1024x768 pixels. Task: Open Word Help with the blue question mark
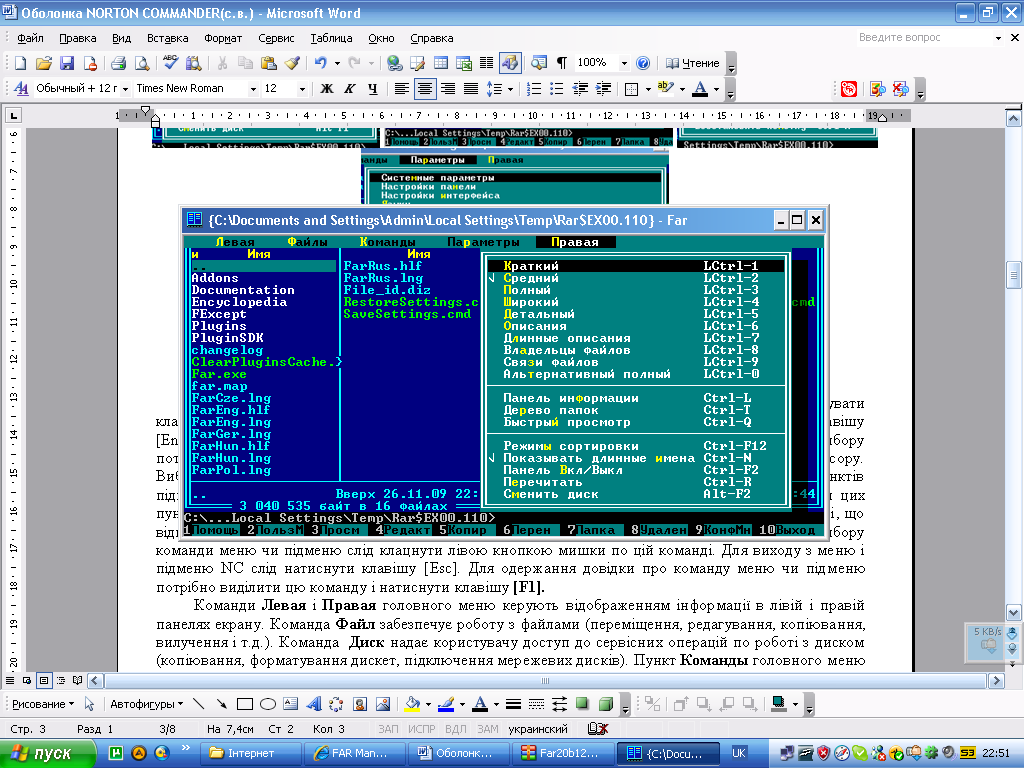(643, 63)
